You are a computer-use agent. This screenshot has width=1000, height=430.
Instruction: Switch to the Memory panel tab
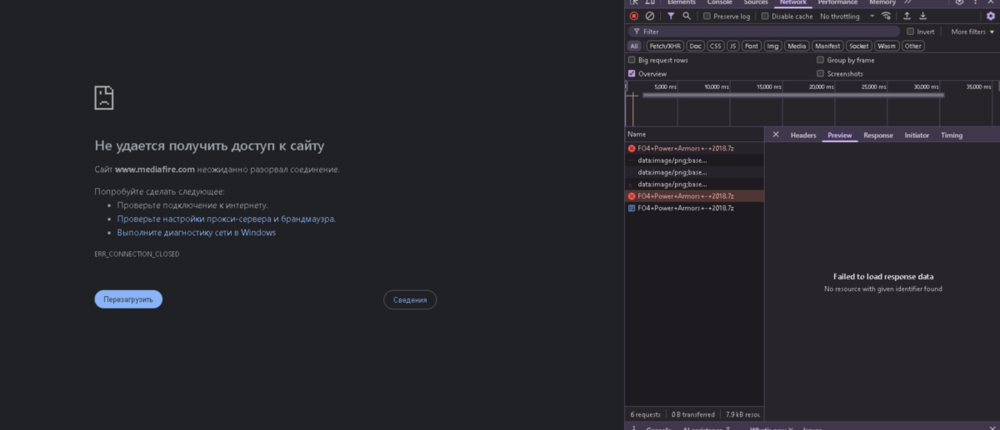882,3
